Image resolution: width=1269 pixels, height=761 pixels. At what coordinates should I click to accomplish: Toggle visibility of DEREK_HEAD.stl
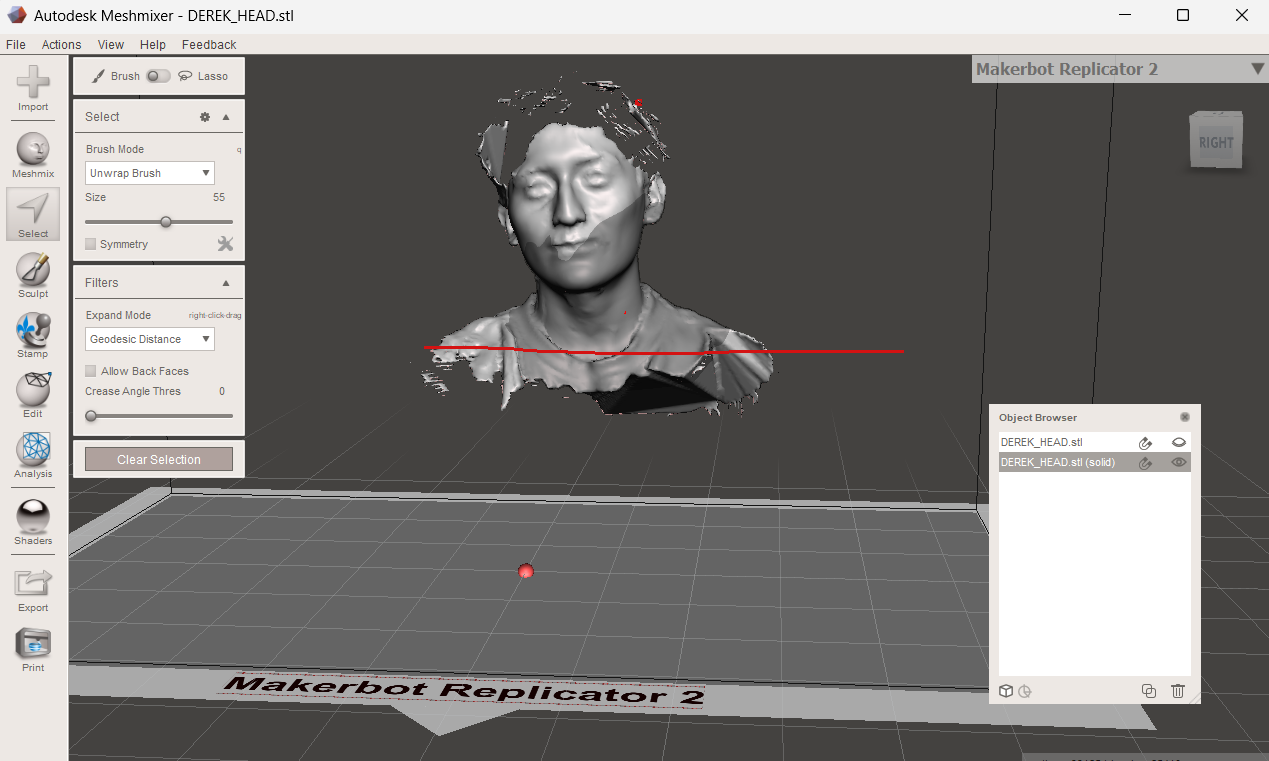[x=1179, y=442]
